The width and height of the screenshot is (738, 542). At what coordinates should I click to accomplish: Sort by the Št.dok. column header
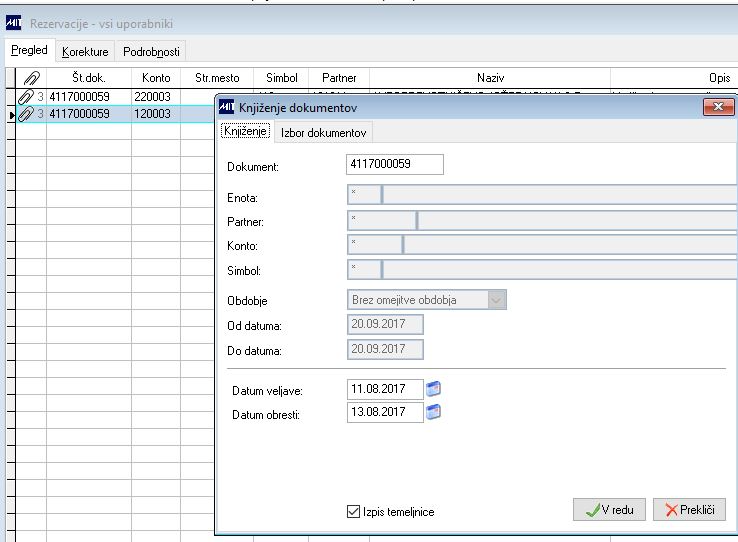(88, 78)
